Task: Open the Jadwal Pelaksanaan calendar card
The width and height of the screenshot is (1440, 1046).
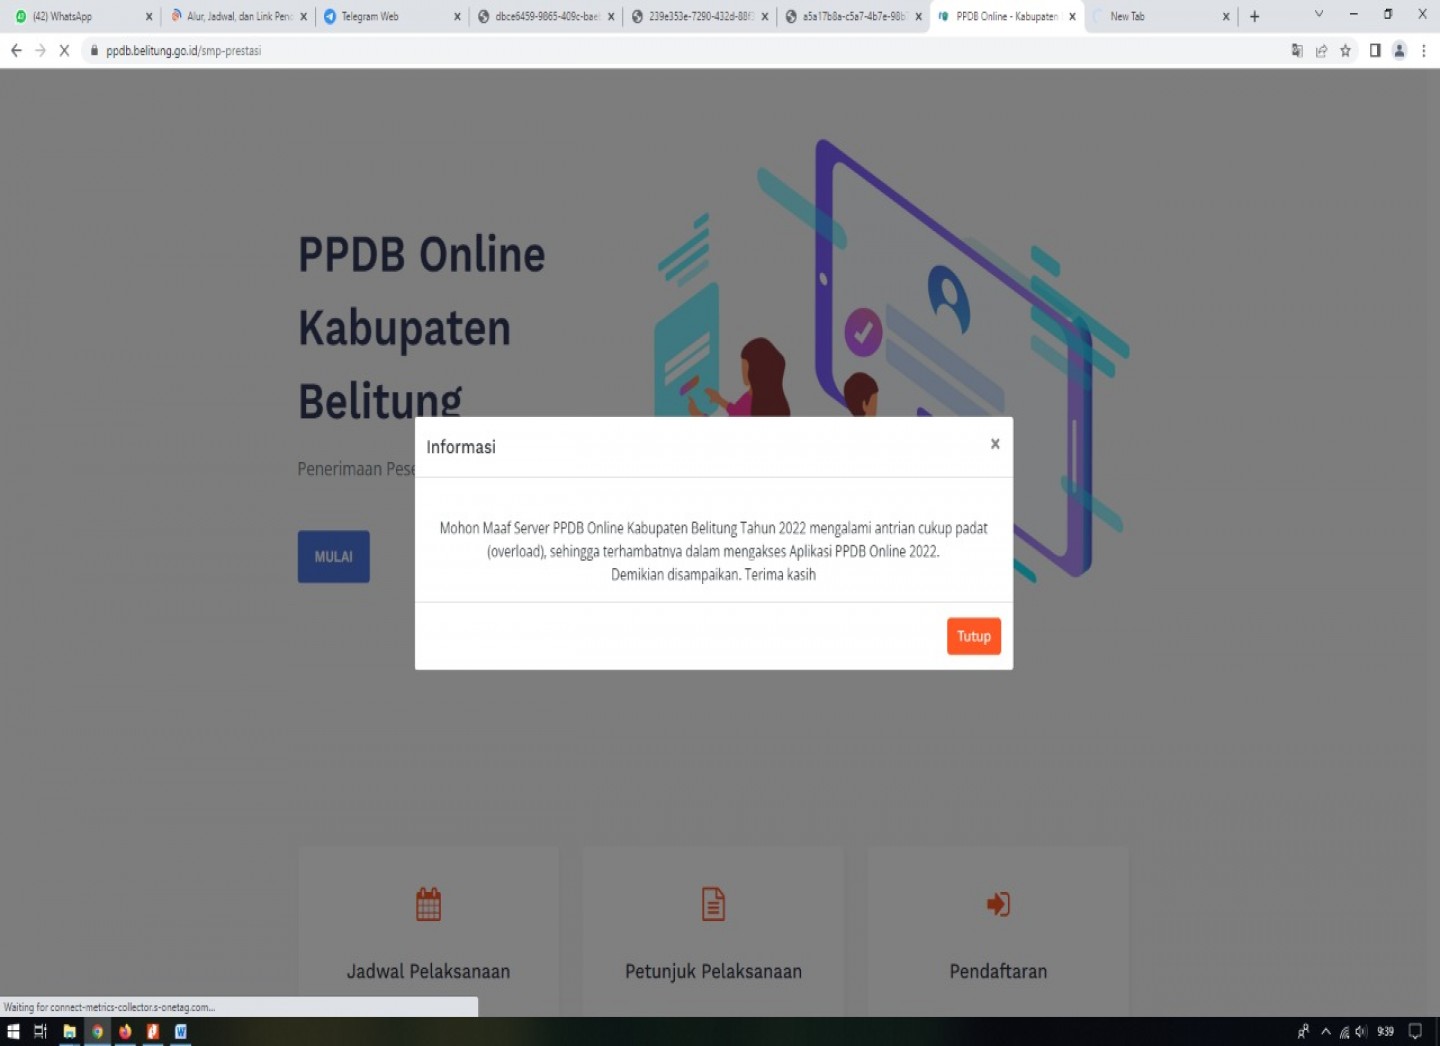Action: point(428,930)
